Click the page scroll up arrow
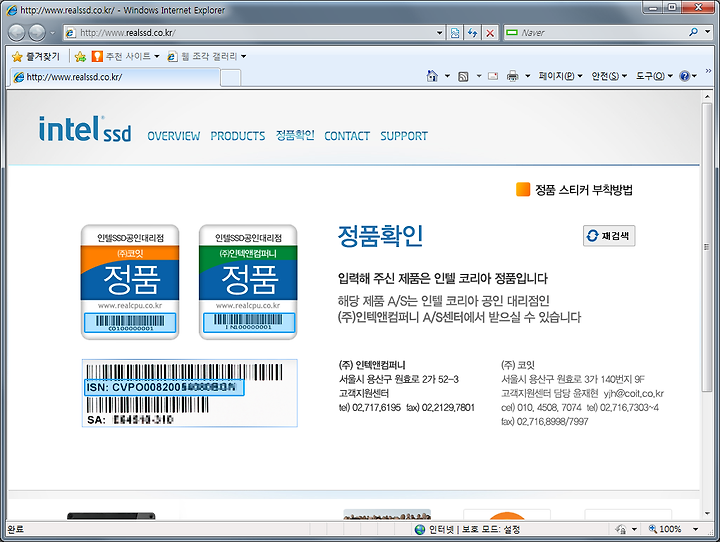 [707, 96]
